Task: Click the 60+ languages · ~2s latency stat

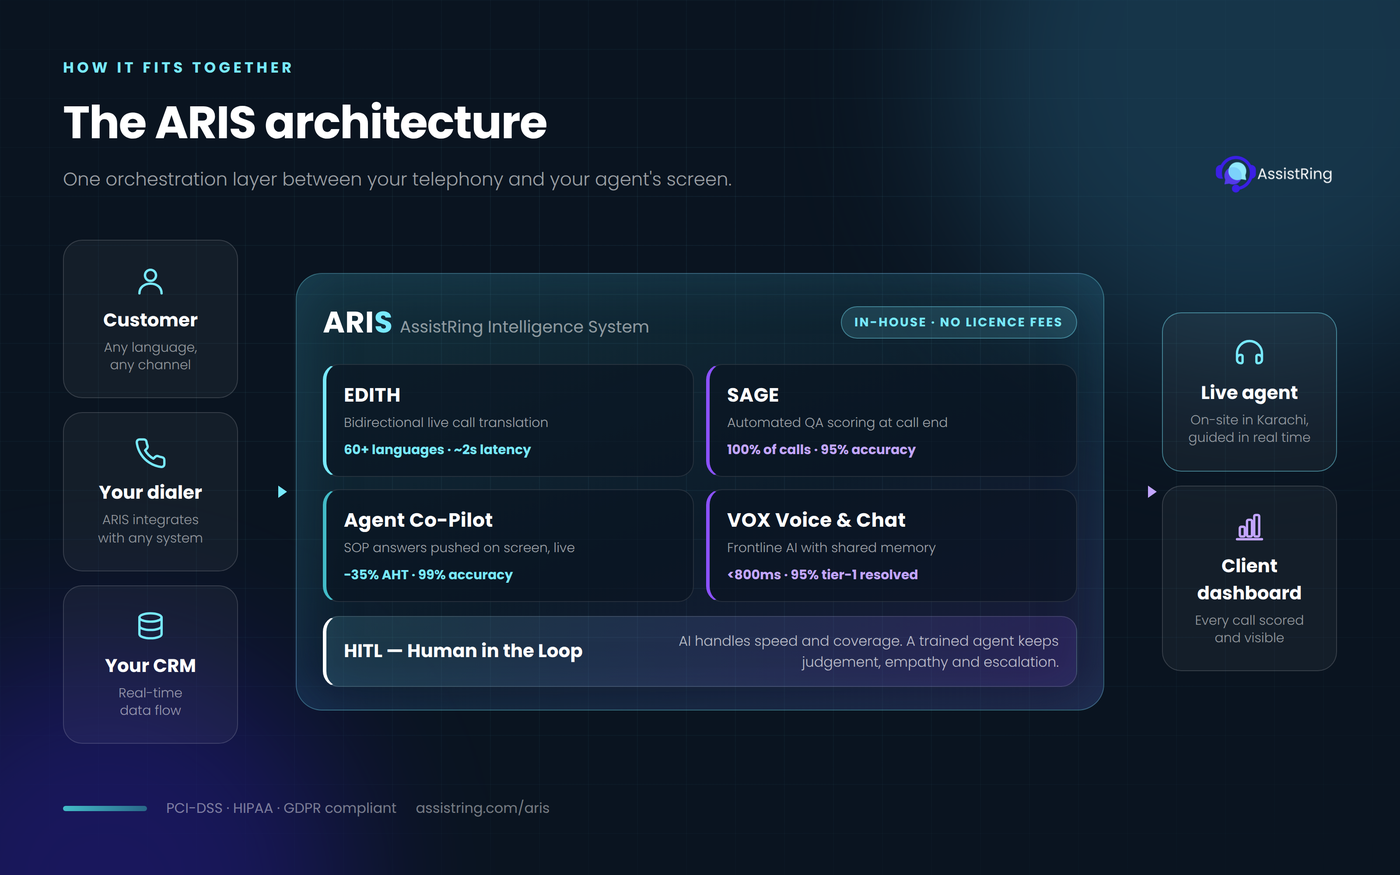Action: [437, 450]
